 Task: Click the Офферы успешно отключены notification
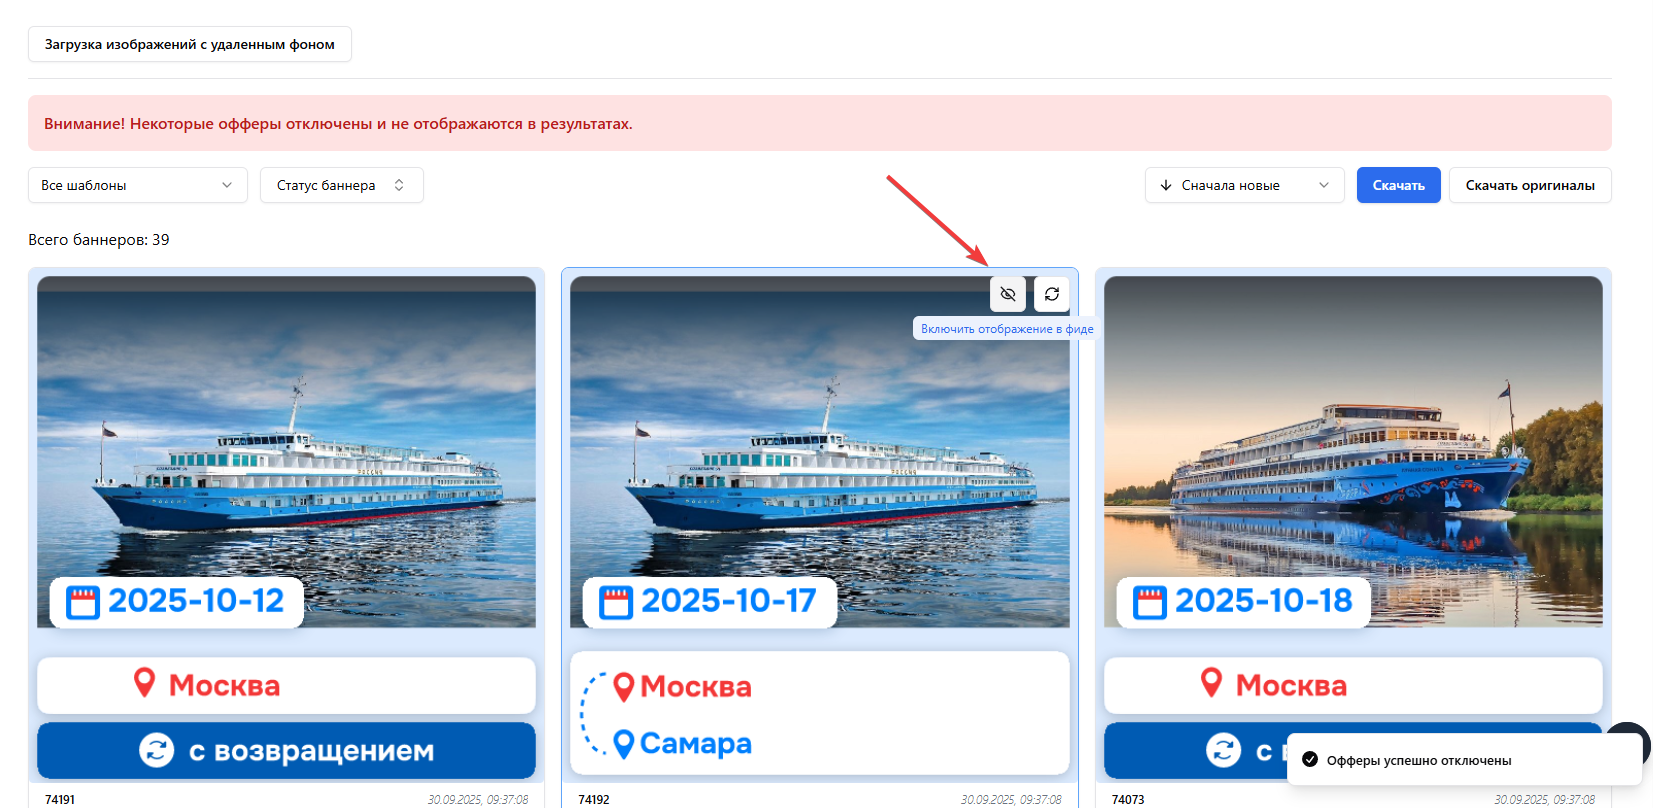coord(1464,760)
